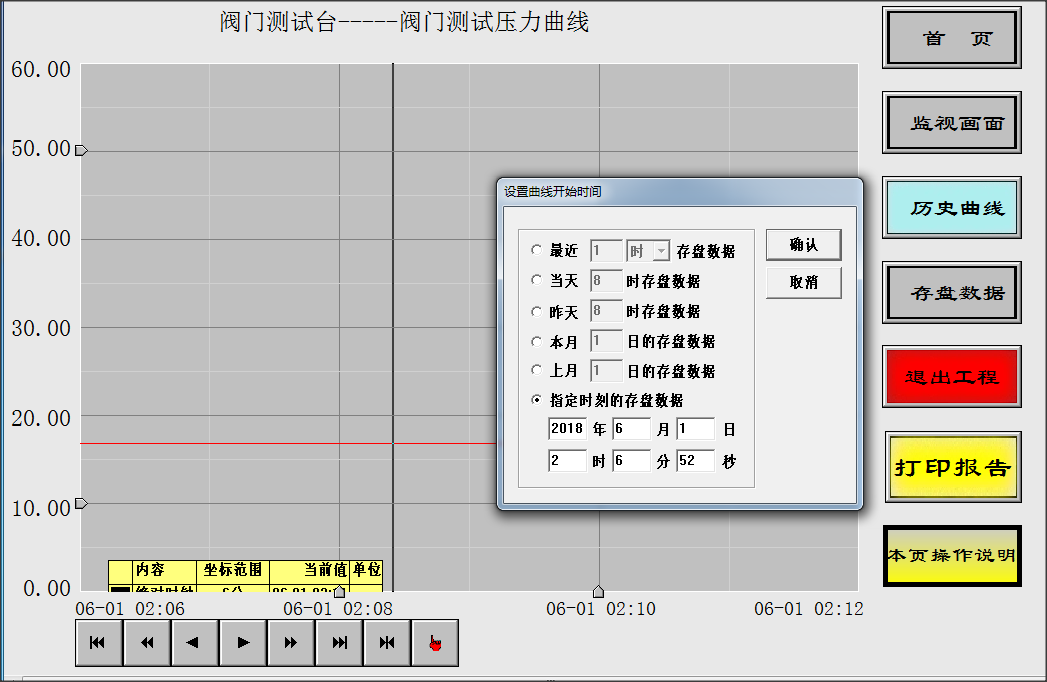Open the 监视画面 monitoring screen
The width and height of the screenshot is (1047, 682).
pos(951,122)
